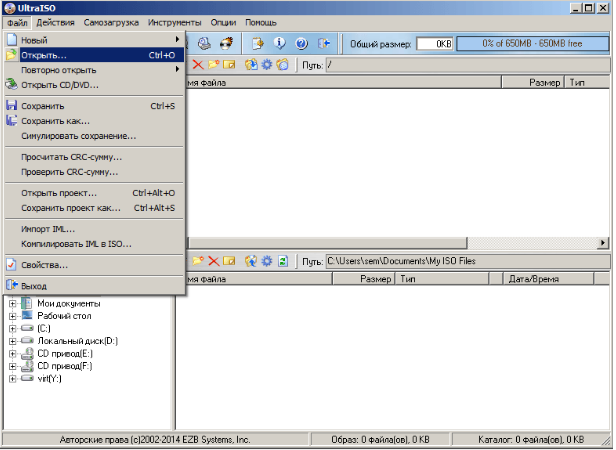The image size is (616, 450).
Task: Select Проверить CRC-сумму... entry
Action: point(94,172)
